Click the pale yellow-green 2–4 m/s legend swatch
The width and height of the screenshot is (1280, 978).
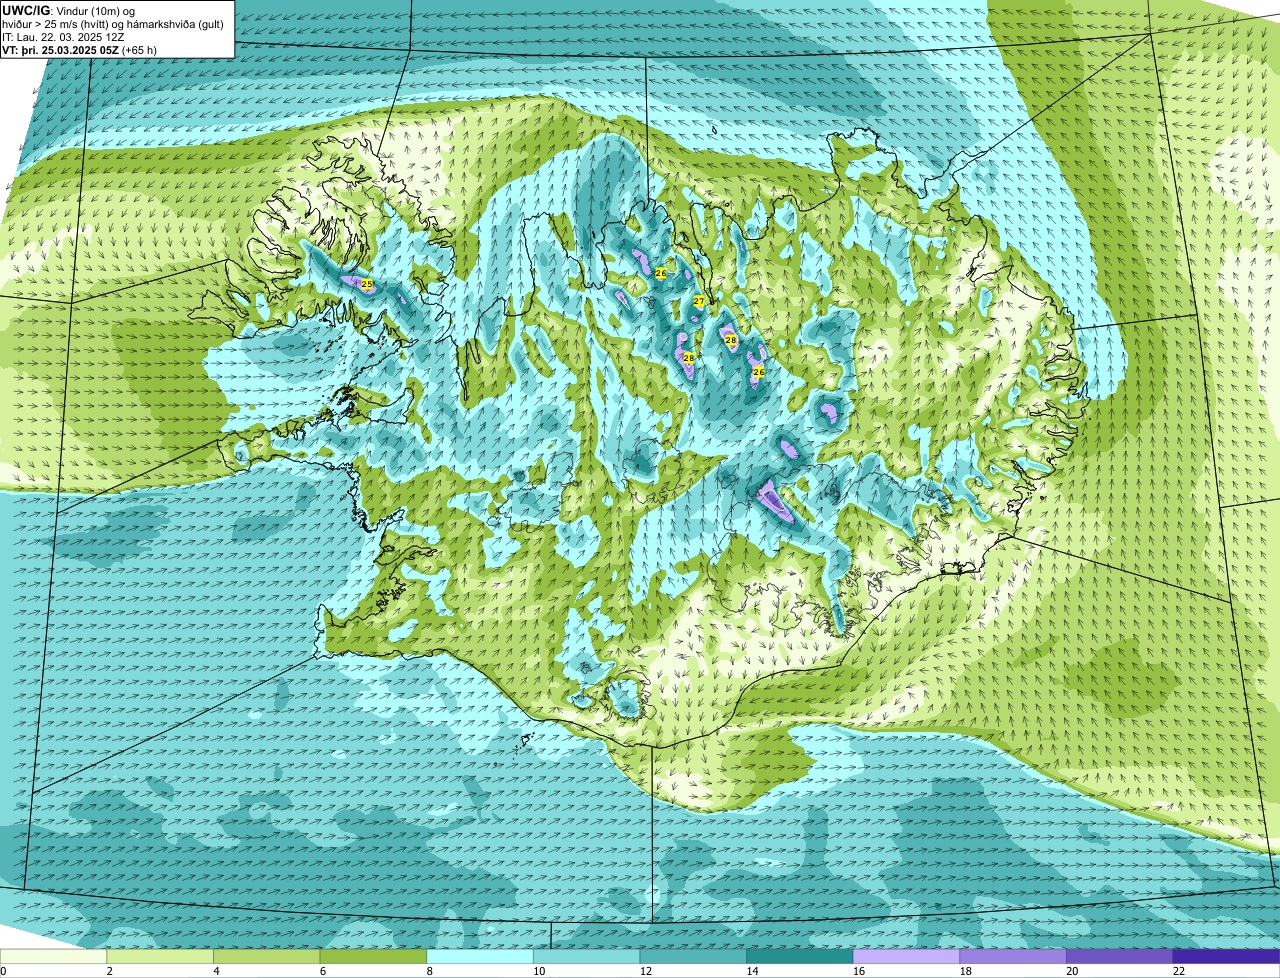[160, 957]
